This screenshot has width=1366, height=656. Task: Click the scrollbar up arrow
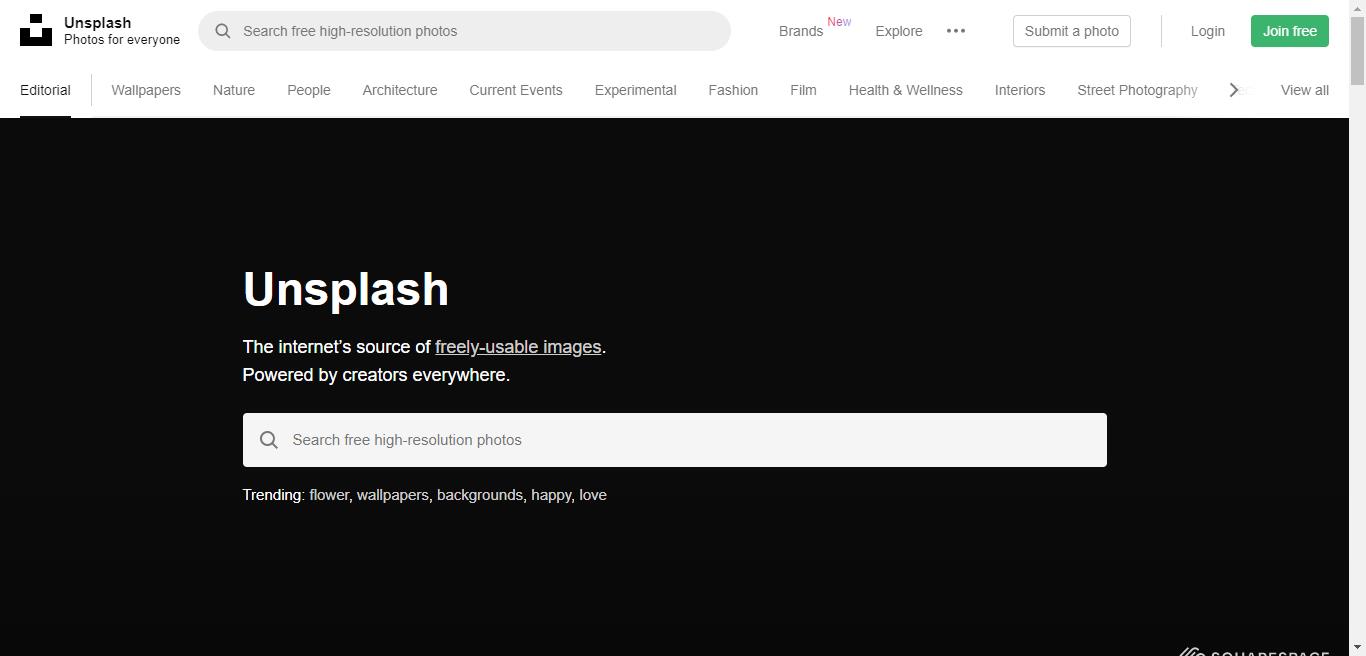pos(1357,7)
